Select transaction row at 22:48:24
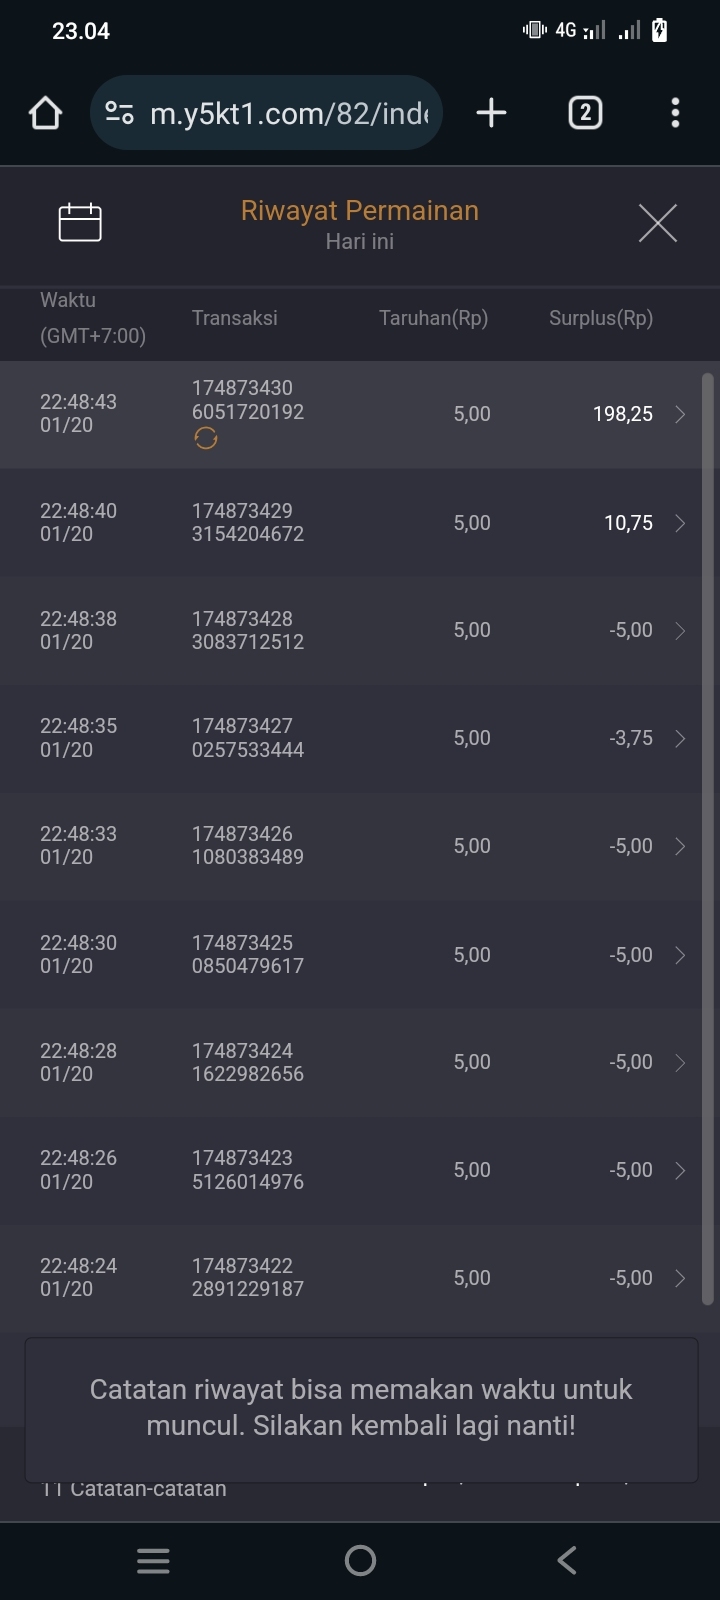The width and height of the screenshot is (720, 1600). 350,1278
